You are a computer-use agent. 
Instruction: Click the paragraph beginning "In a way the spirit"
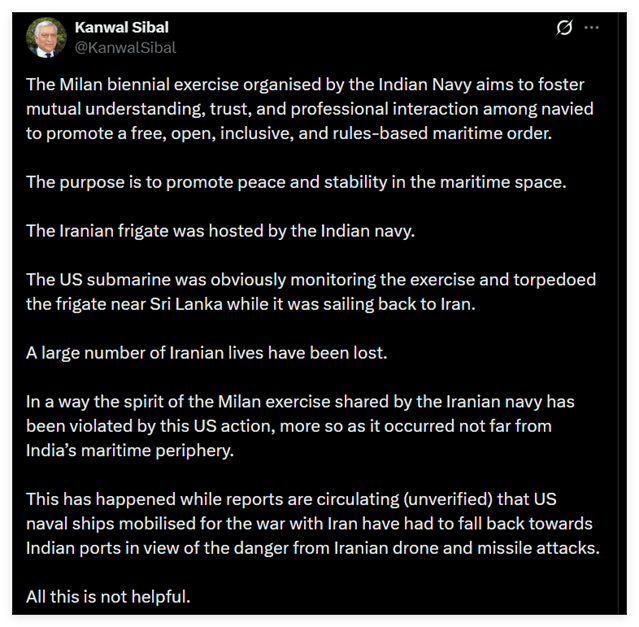tap(300, 428)
